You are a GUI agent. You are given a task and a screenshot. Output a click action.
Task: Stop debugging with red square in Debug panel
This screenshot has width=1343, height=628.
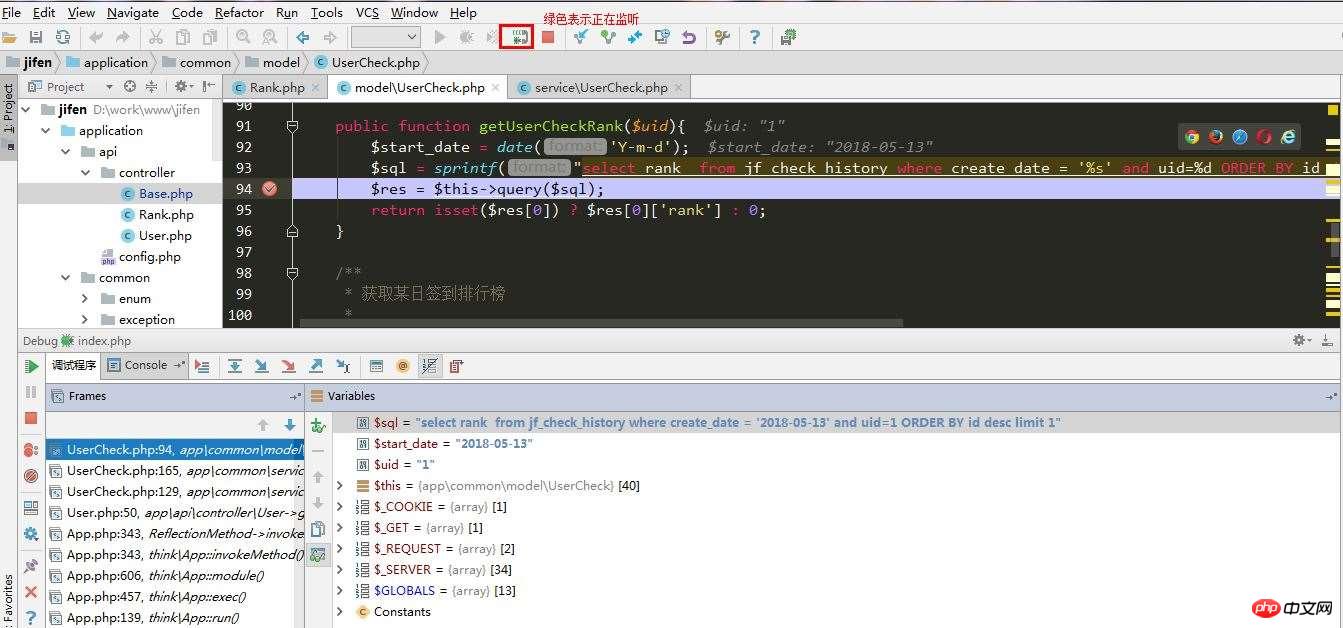point(31,418)
